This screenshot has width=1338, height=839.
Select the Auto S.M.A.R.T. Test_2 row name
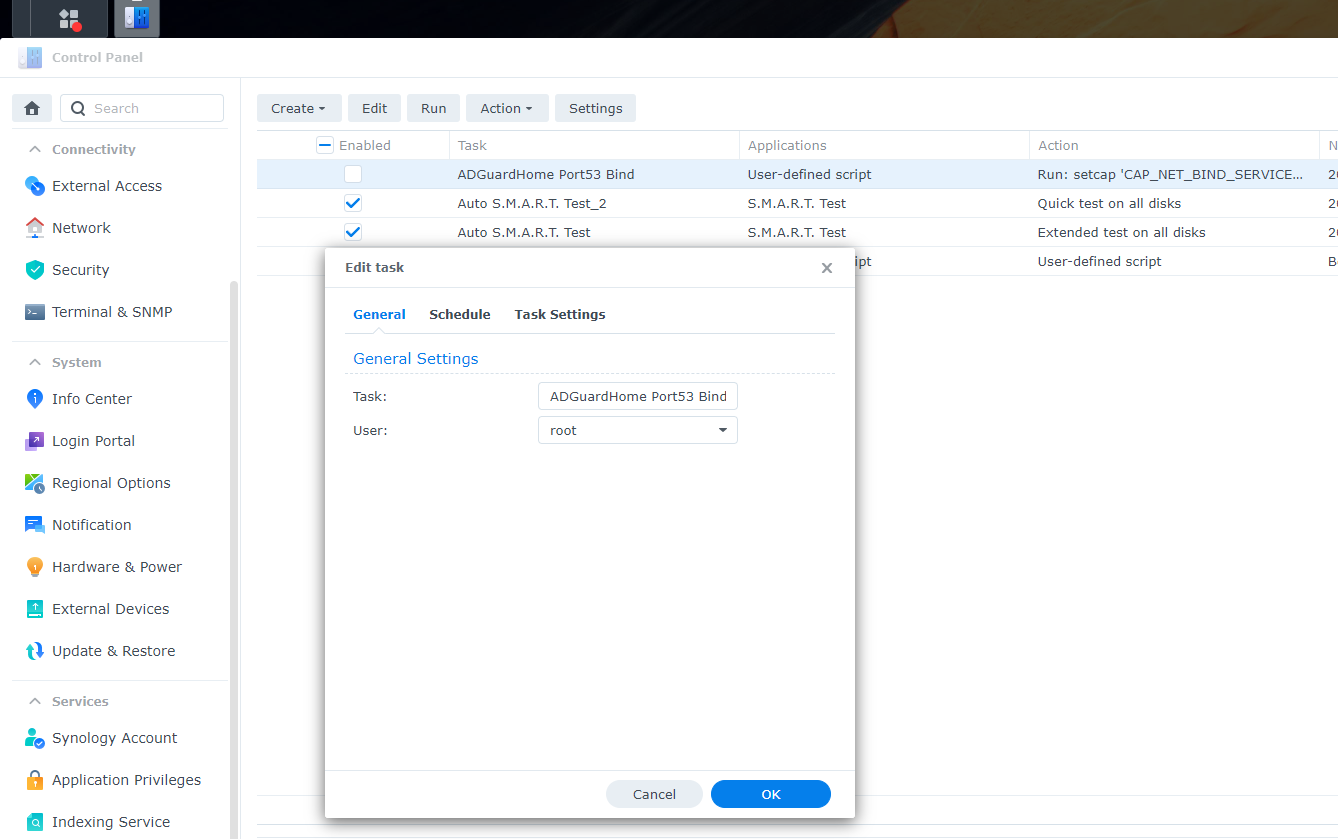pyautogui.click(x=532, y=203)
